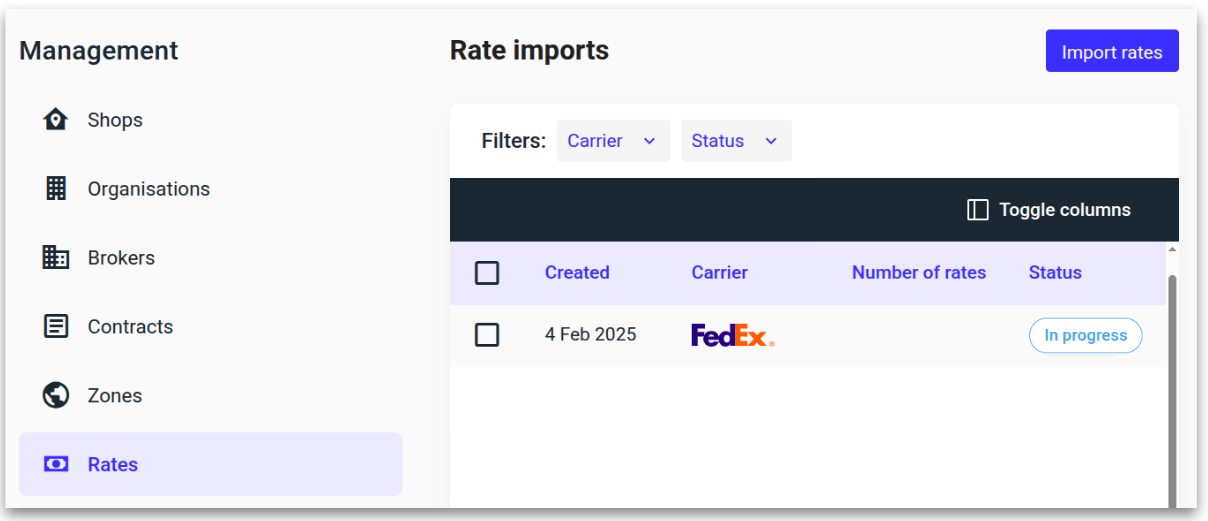Click the Toggle columns panel icon
Viewport: 1208px width, 521px height.
pos(977,210)
